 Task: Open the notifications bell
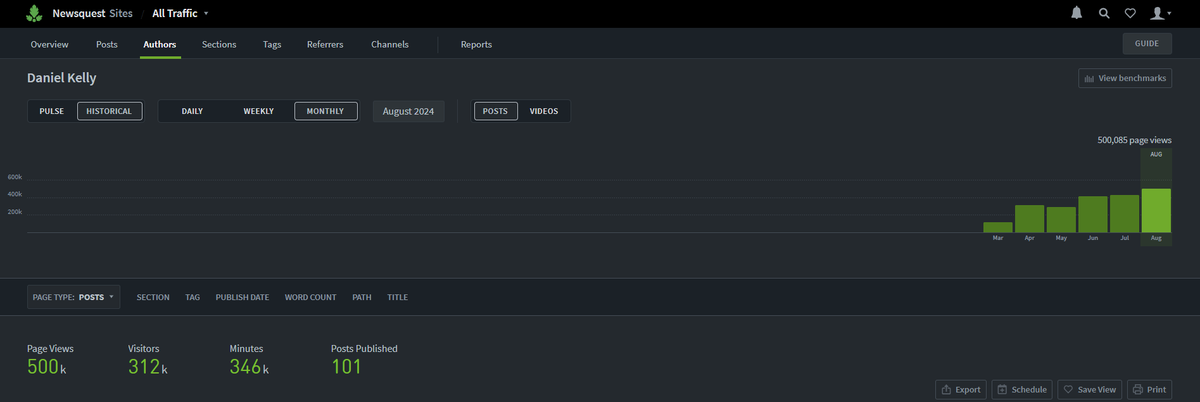pos(1077,14)
